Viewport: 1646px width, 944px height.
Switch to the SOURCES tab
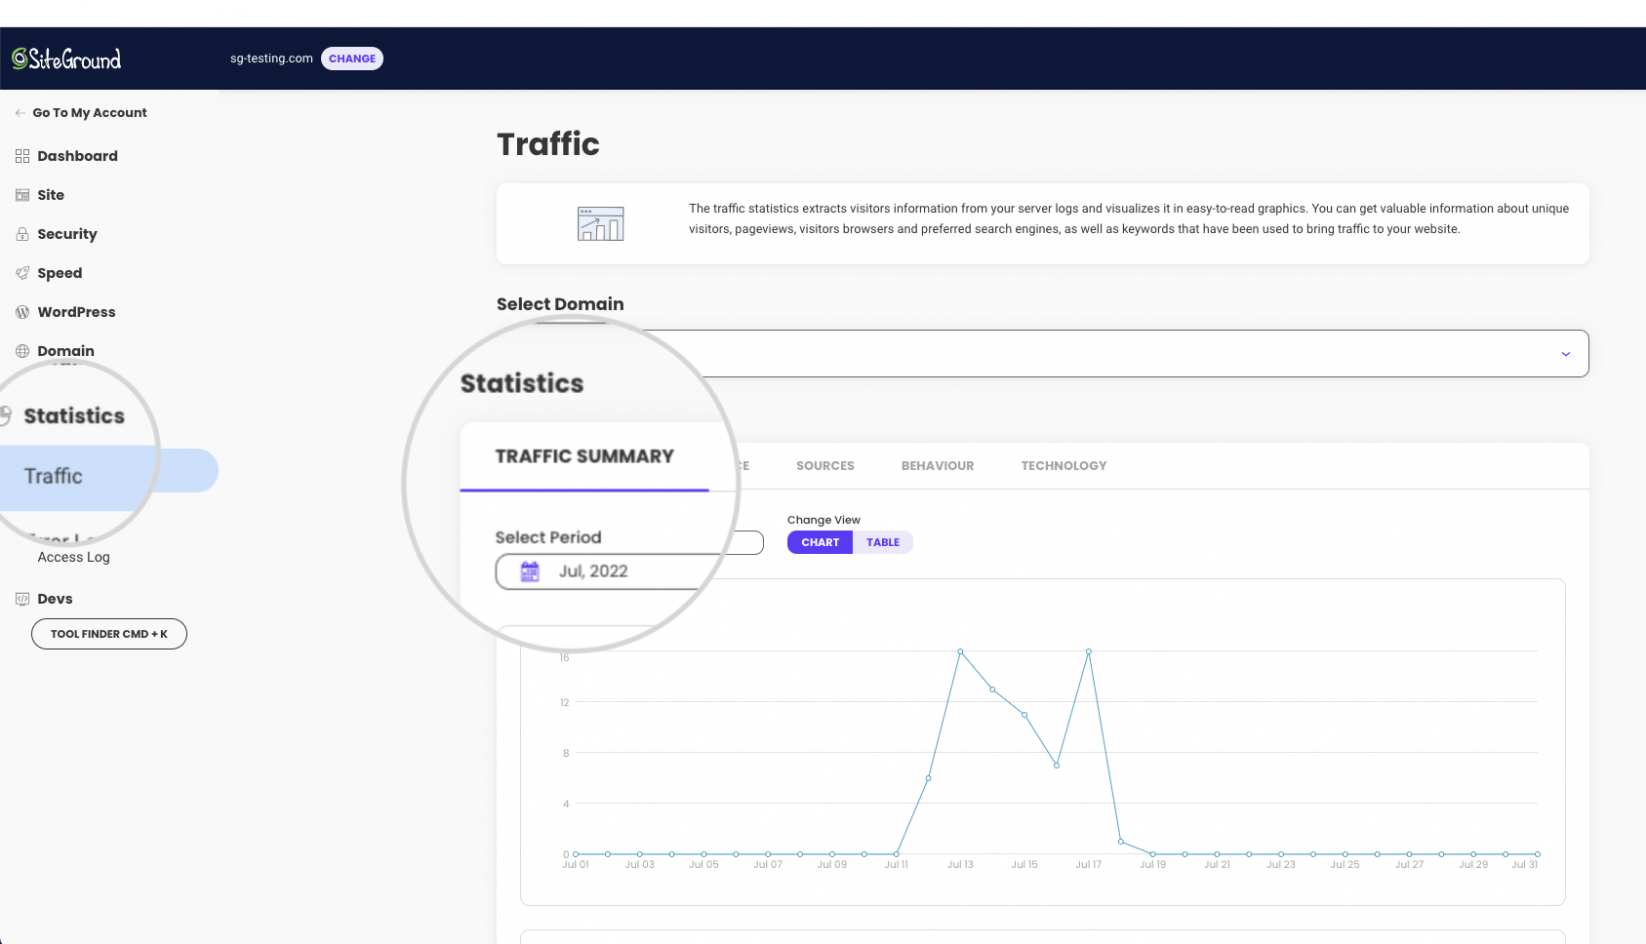click(825, 466)
